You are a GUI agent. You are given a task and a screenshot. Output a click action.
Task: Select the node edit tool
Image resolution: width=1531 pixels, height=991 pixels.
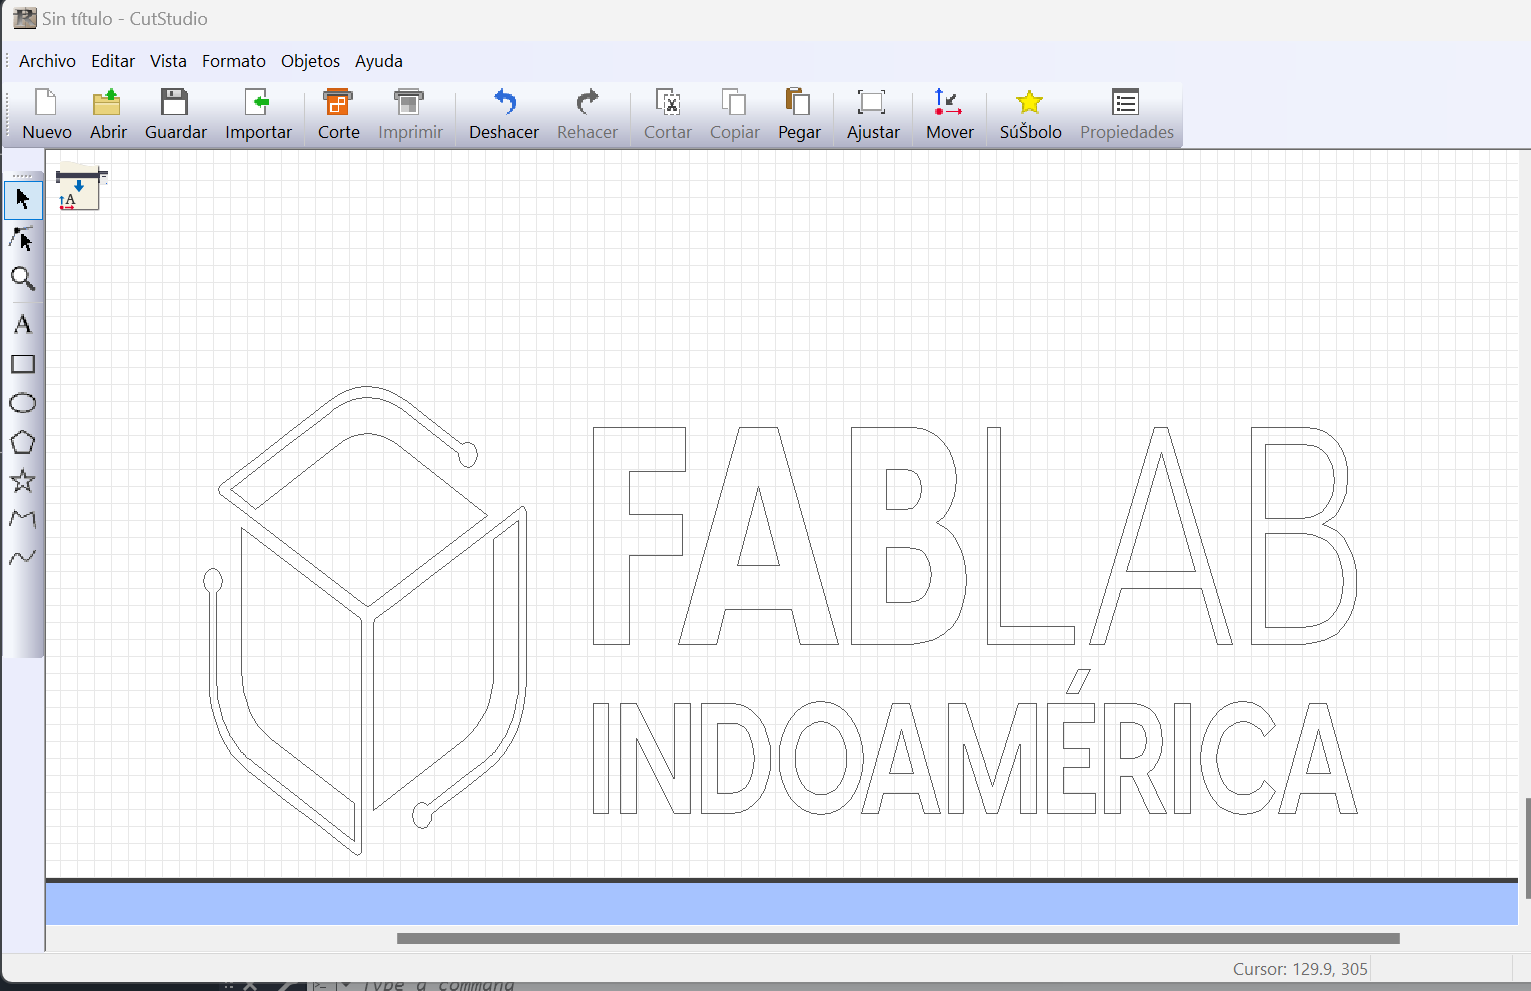[x=23, y=239]
